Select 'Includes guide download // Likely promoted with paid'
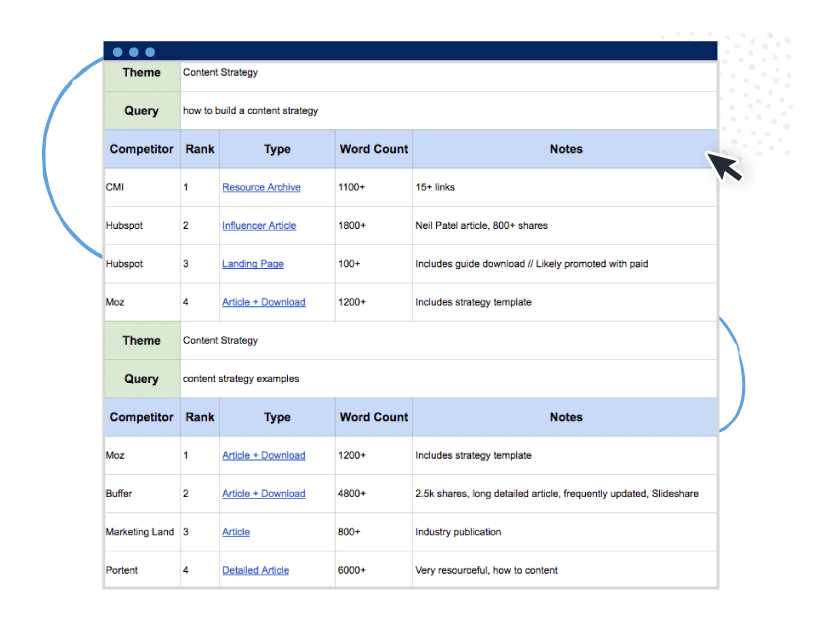 click(x=565, y=264)
